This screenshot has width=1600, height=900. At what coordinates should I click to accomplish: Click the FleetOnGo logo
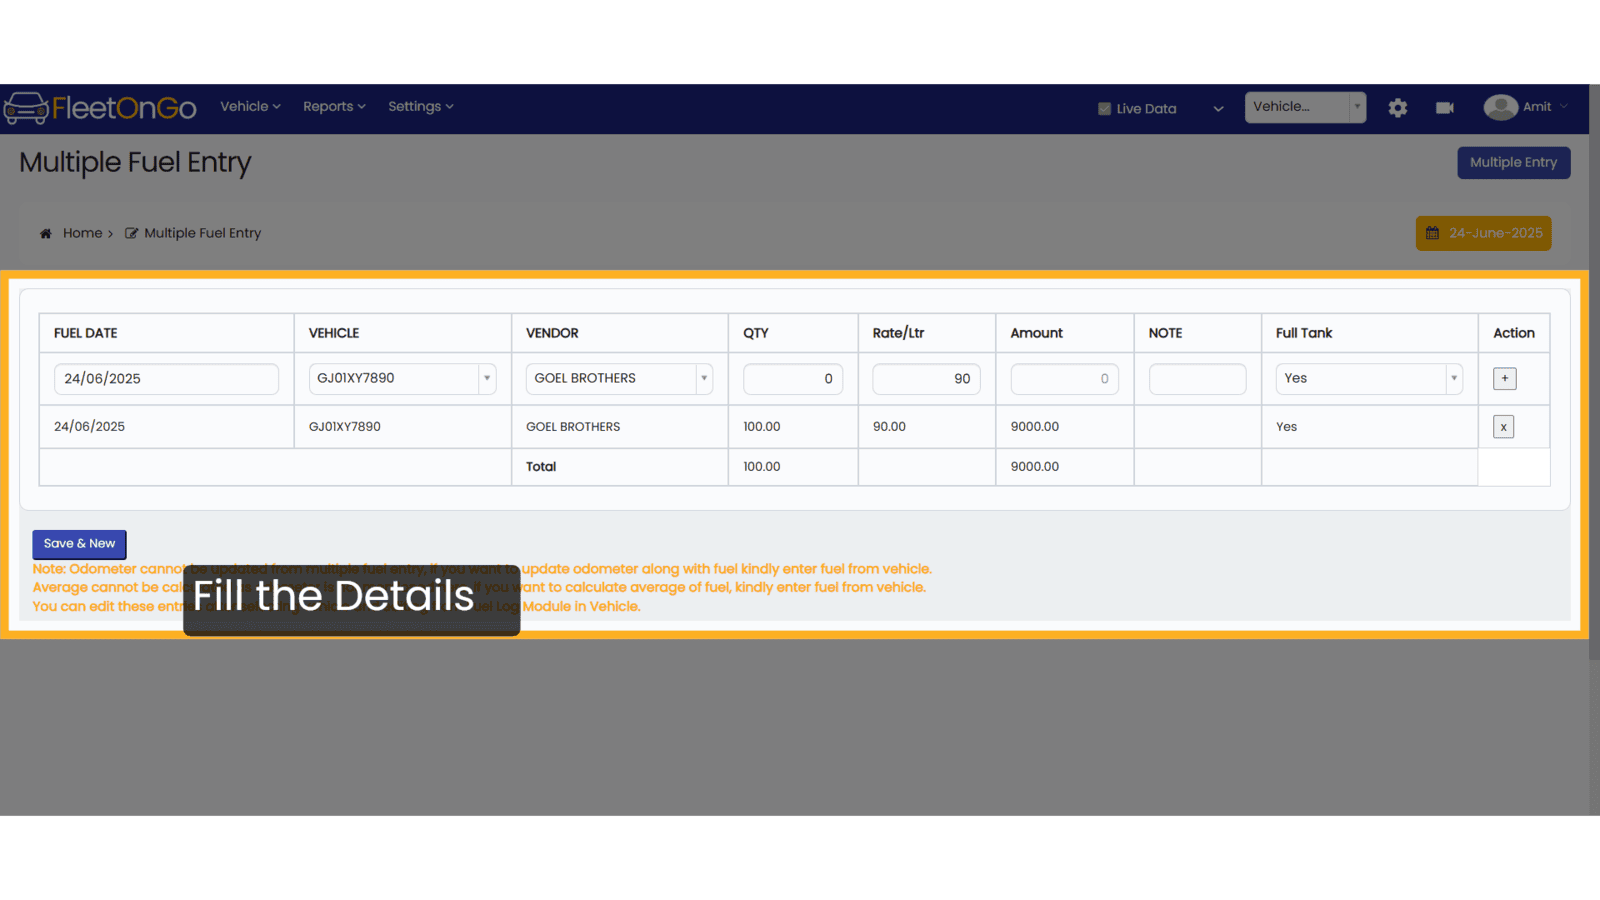[100, 108]
